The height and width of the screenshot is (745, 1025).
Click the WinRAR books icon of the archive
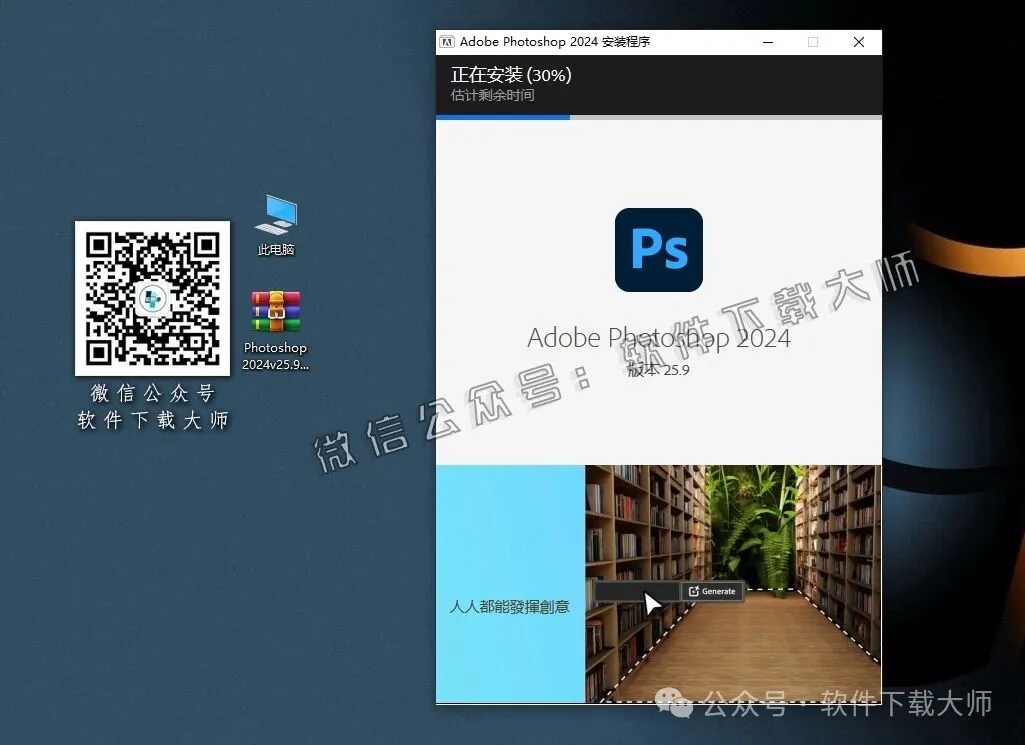[275, 311]
